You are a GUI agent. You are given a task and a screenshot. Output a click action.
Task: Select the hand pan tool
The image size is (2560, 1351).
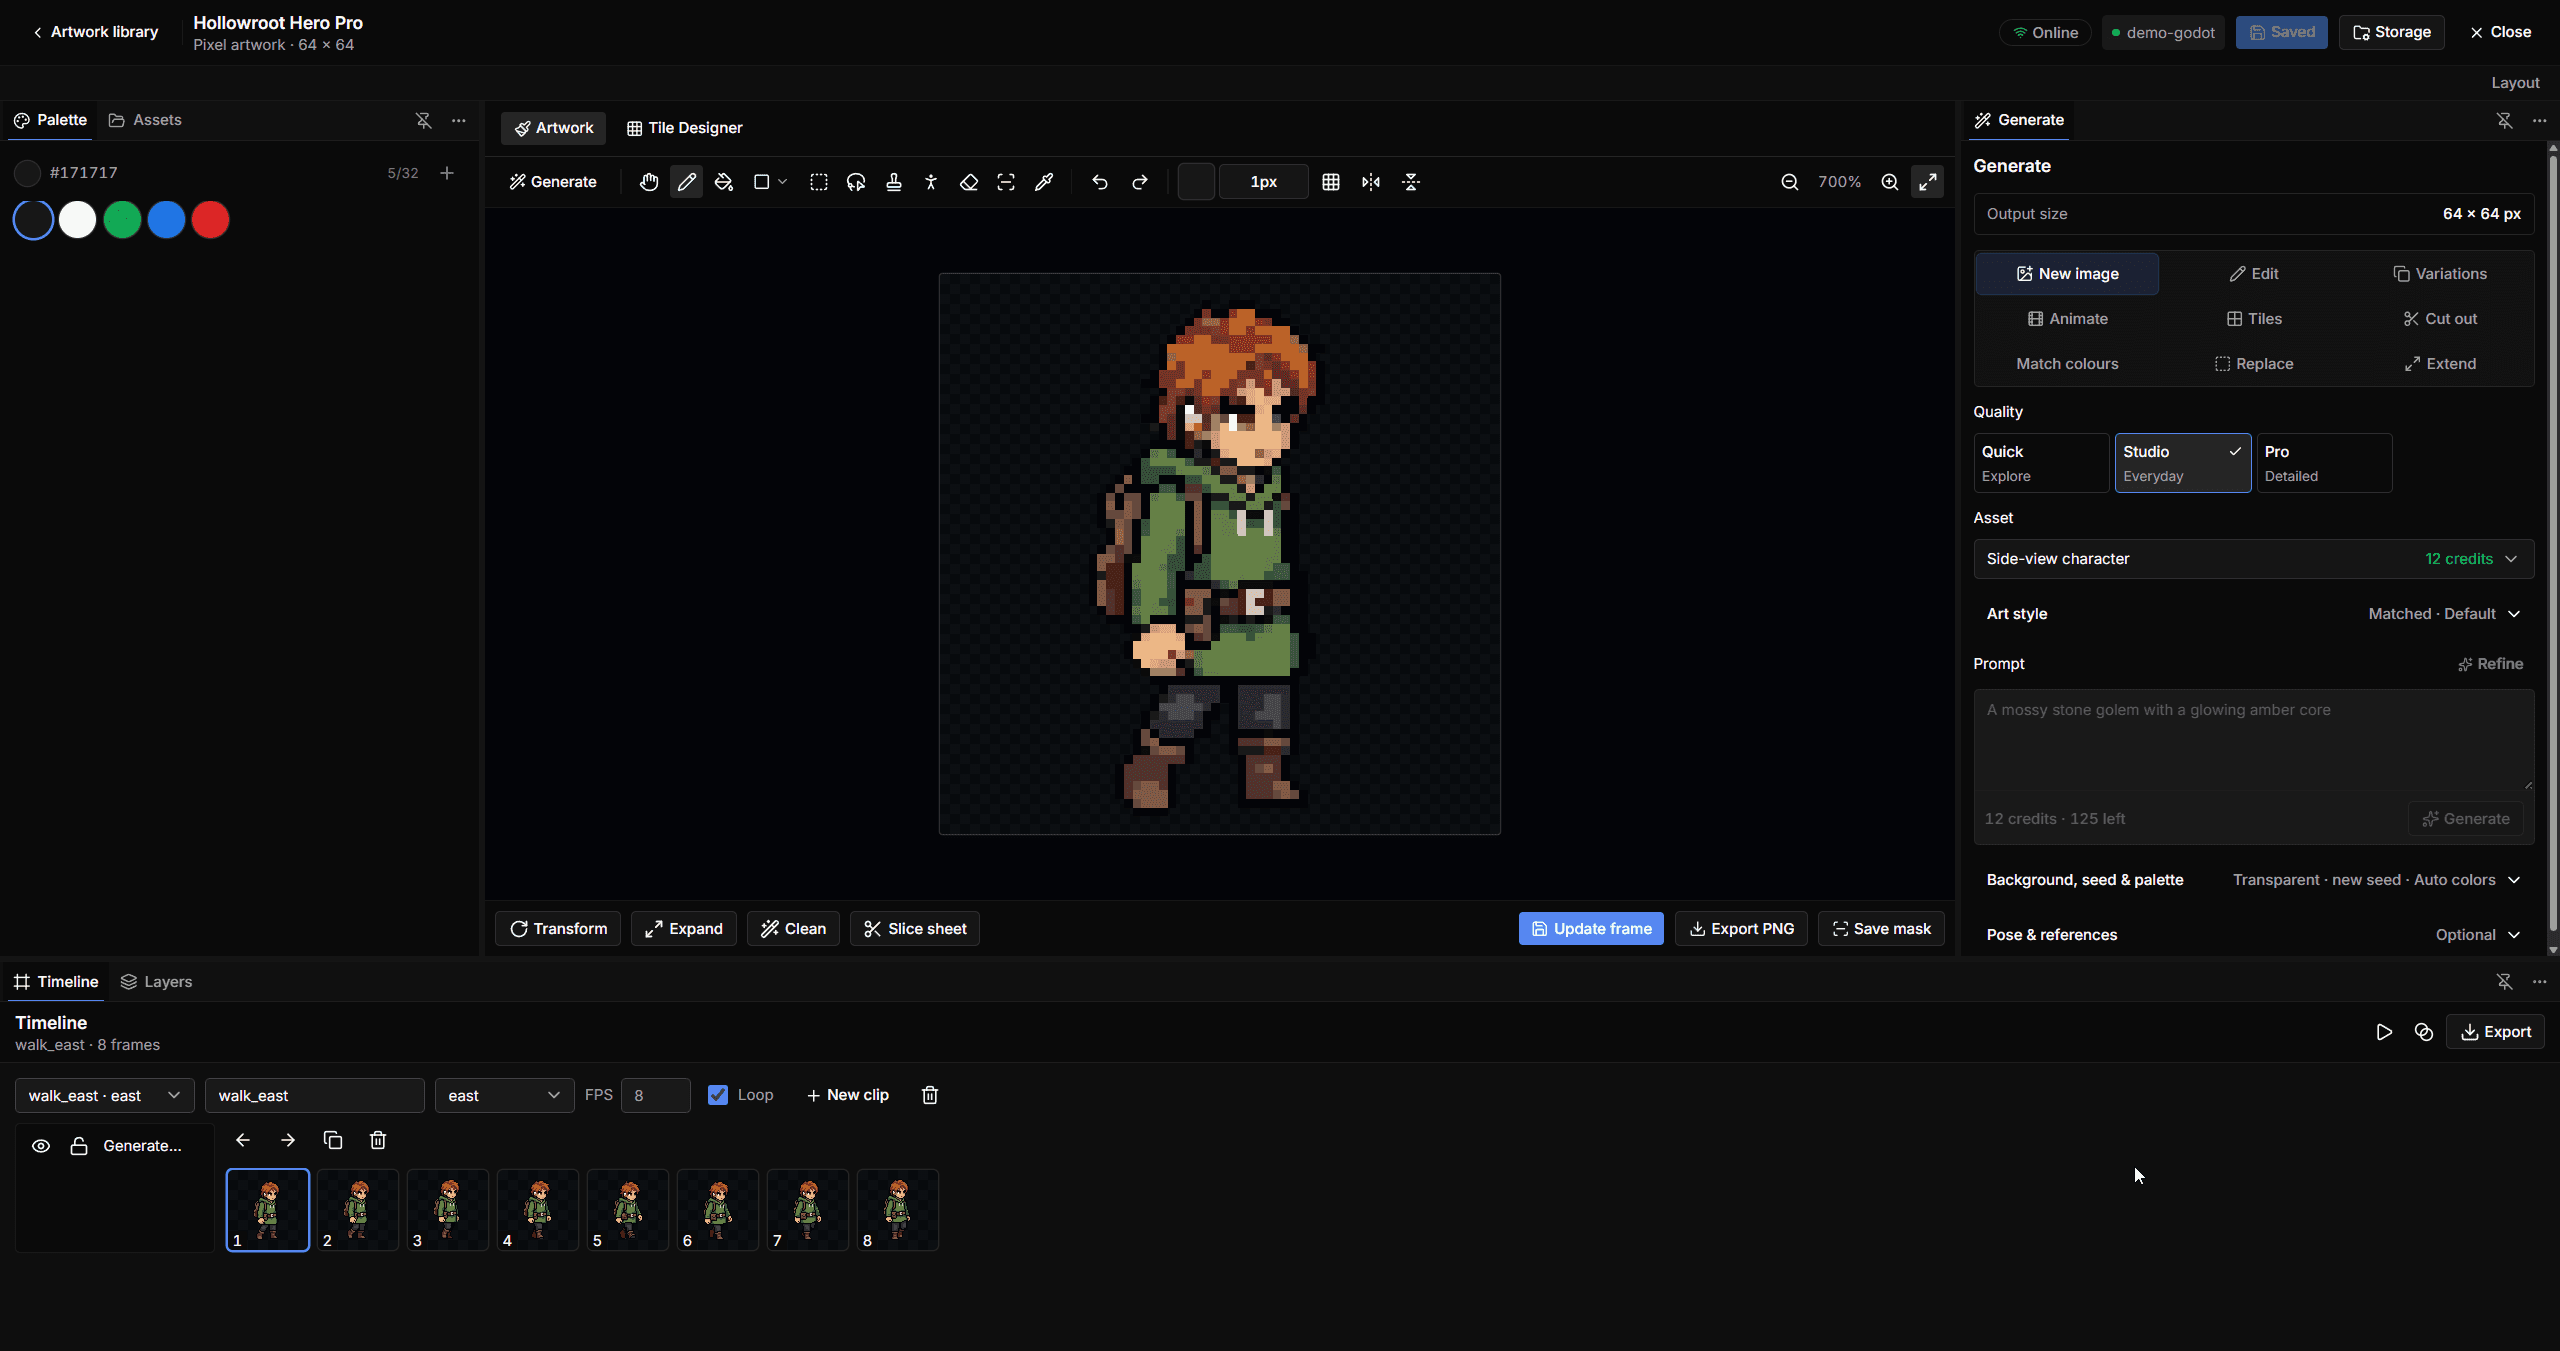649,182
